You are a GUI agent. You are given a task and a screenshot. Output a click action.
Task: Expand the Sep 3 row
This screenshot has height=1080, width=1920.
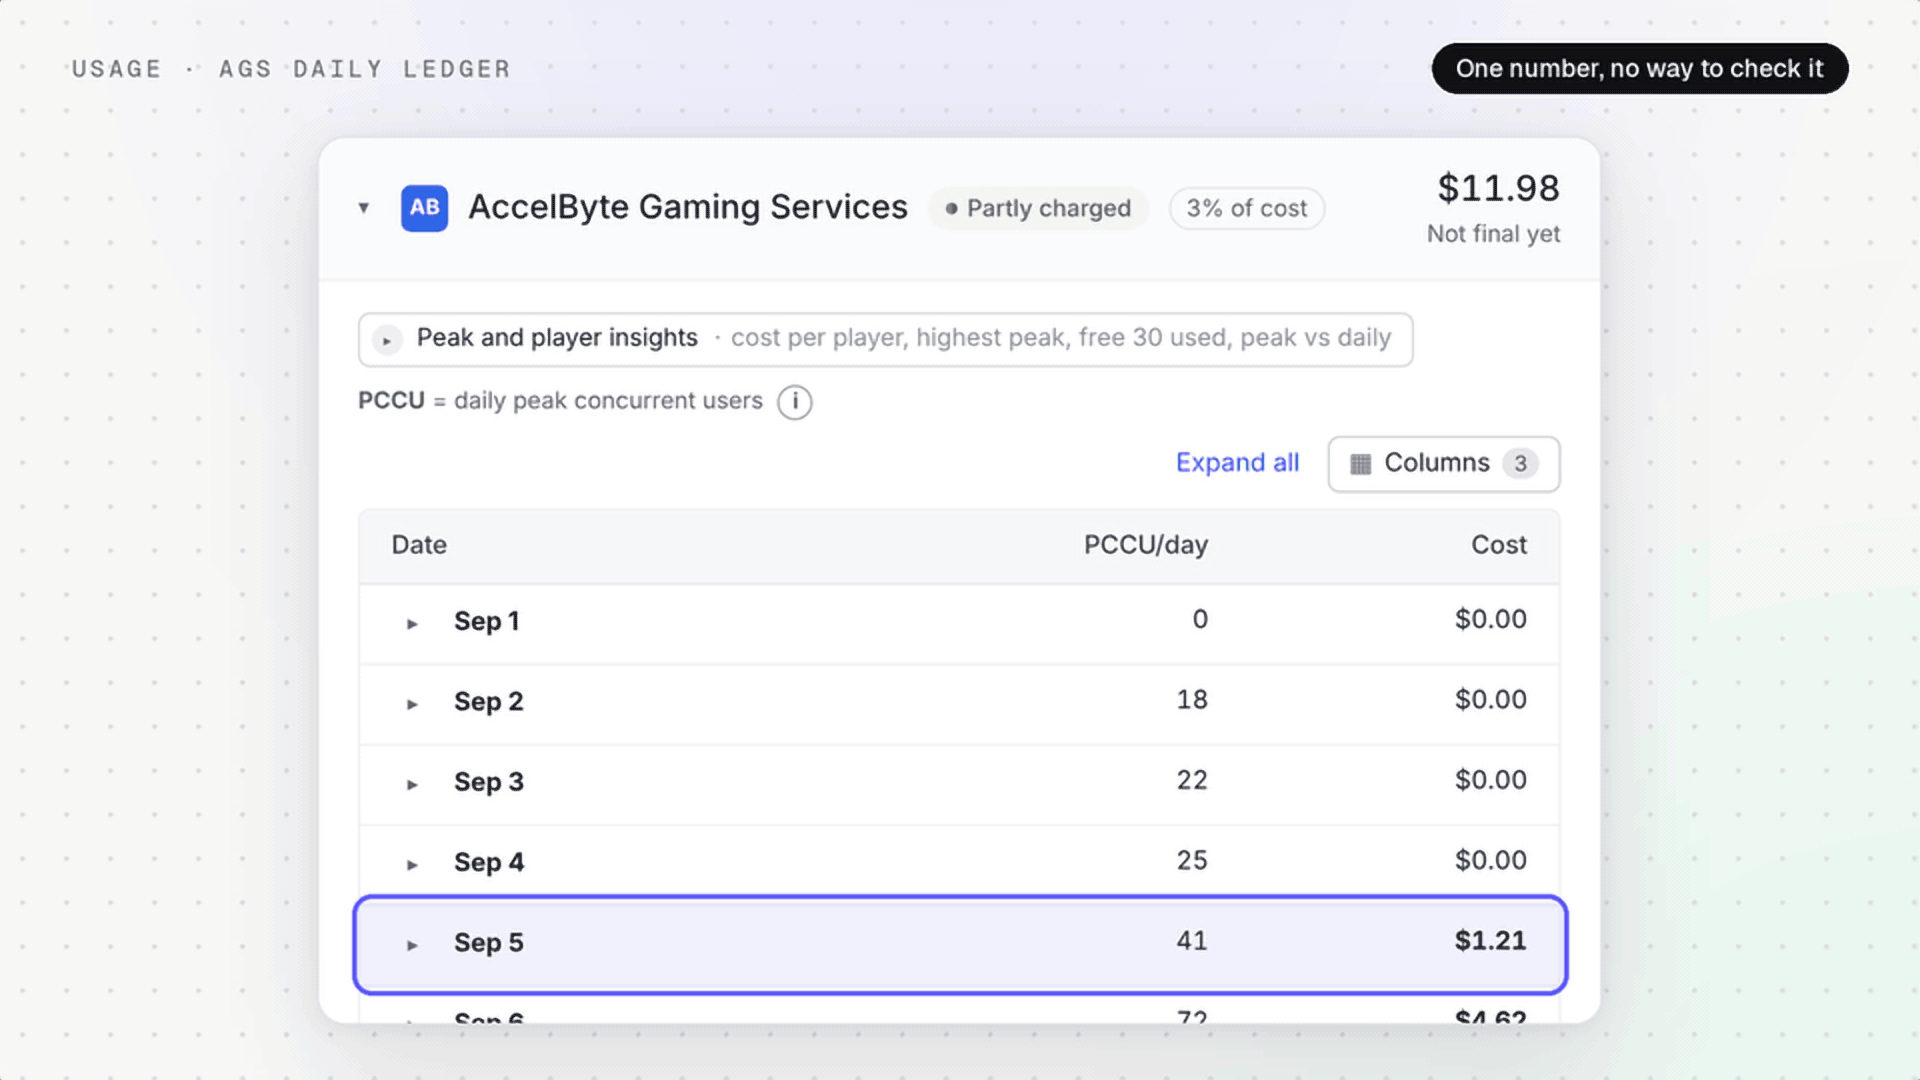[x=412, y=784]
